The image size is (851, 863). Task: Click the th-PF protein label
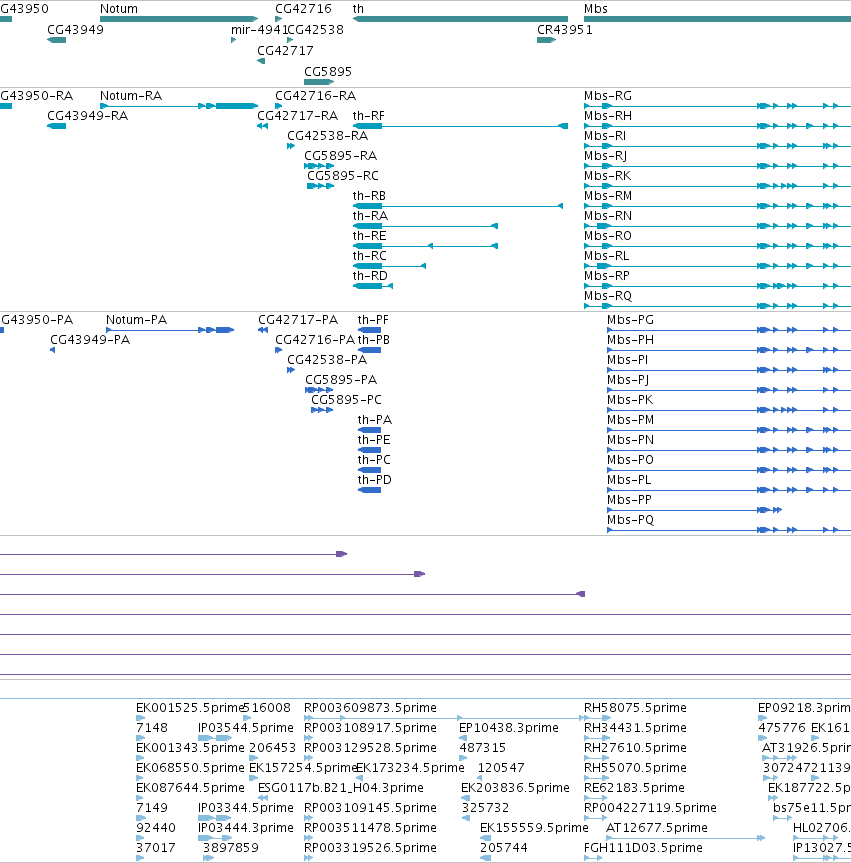coord(373,320)
